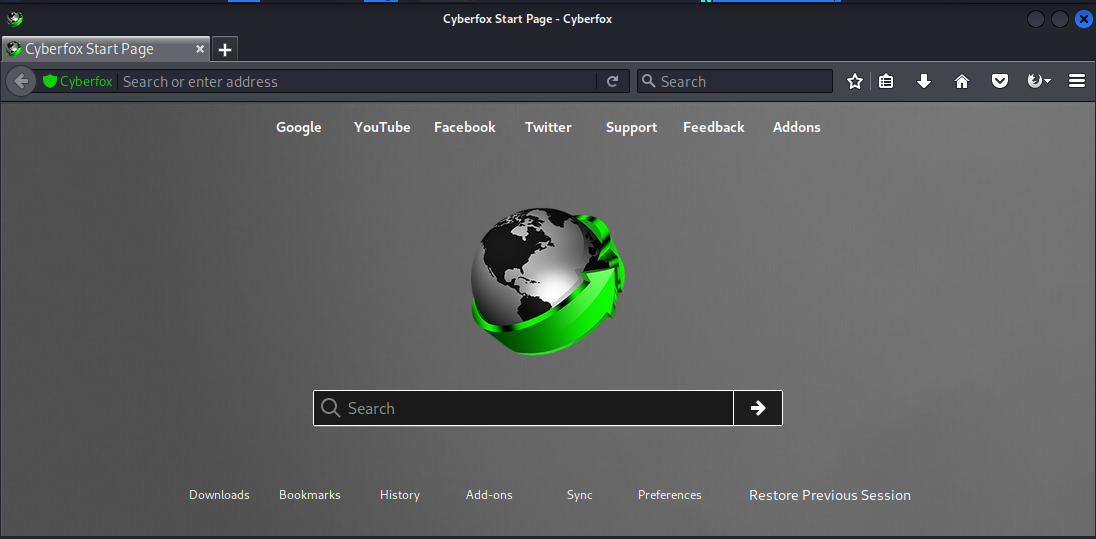Select the Cyberfox Start Page tab
The height and width of the screenshot is (539, 1096).
106,50
